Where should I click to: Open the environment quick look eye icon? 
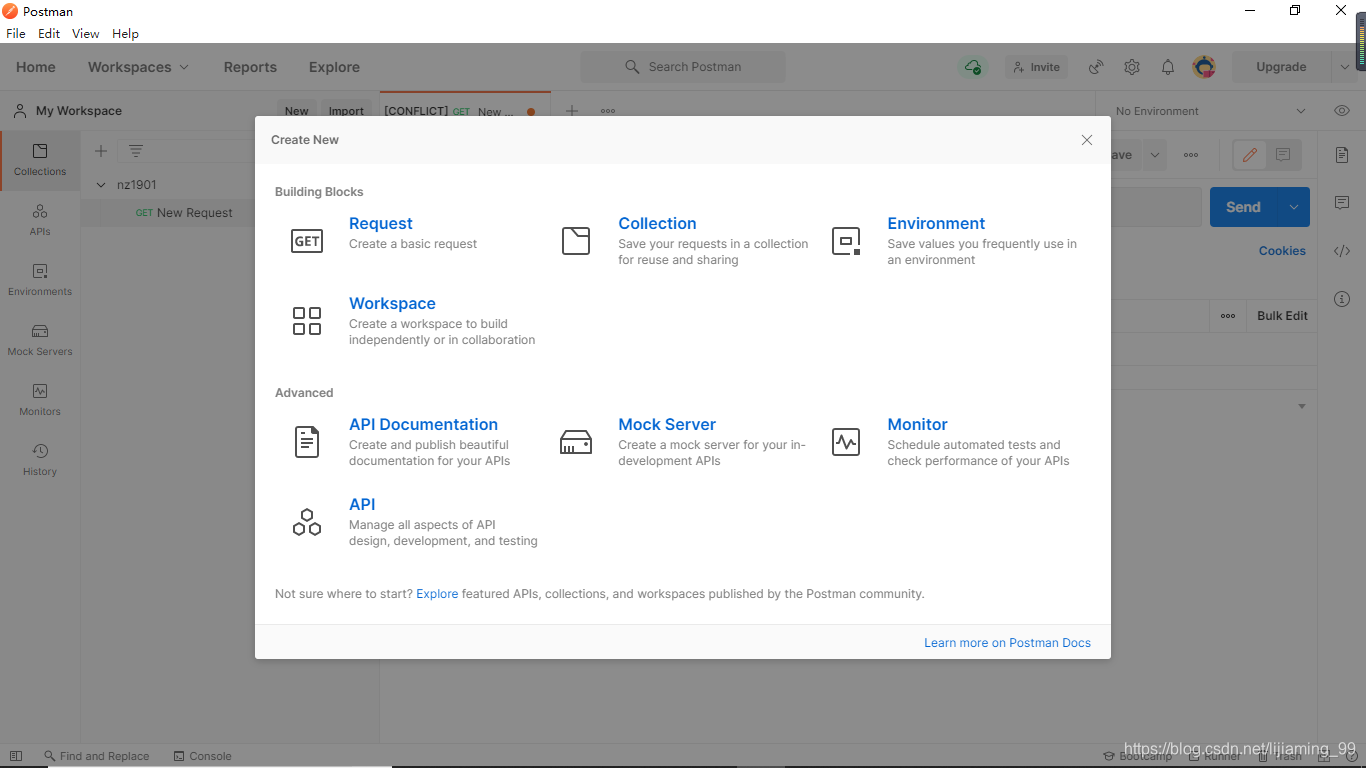[x=1342, y=111]
